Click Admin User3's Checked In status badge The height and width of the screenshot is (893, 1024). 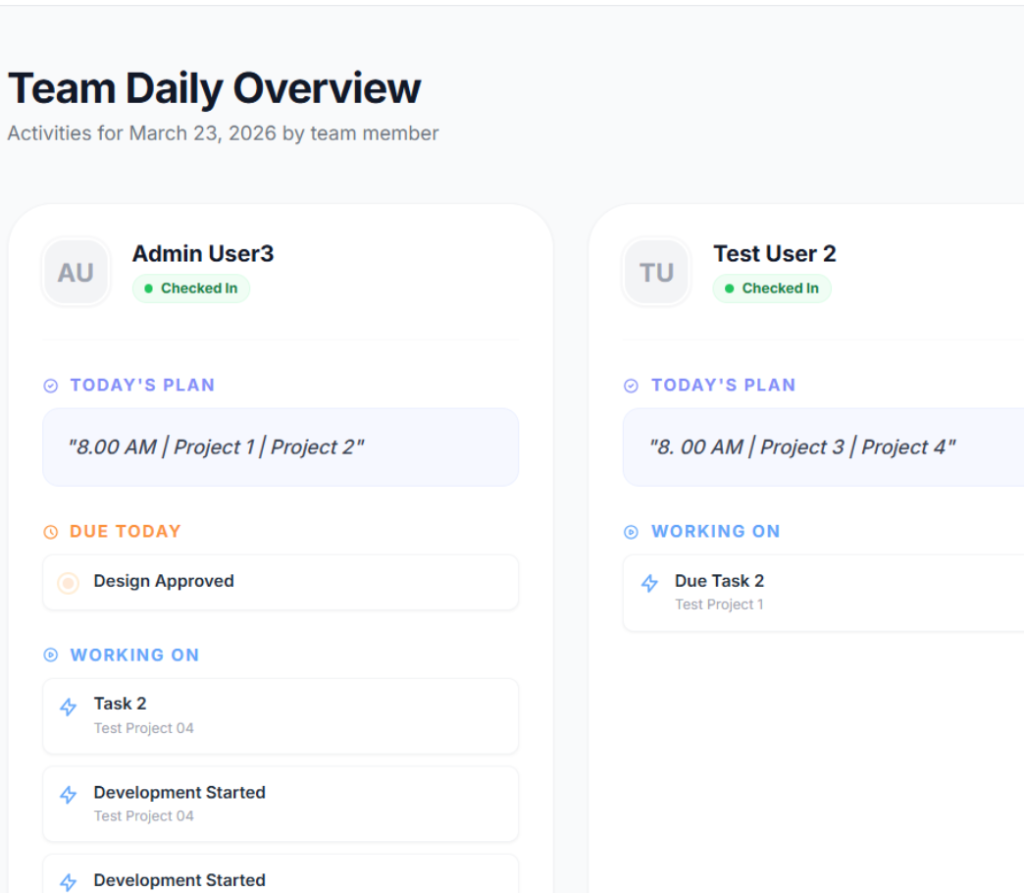[x=191, y=288]
